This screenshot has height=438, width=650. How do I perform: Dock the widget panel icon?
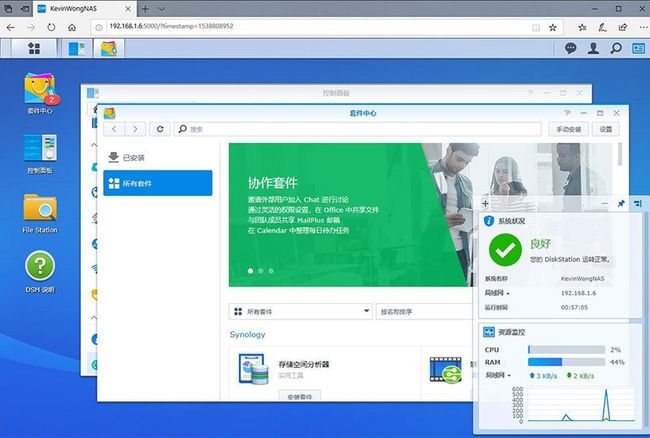pyautogui.click(x=638, y=203)
